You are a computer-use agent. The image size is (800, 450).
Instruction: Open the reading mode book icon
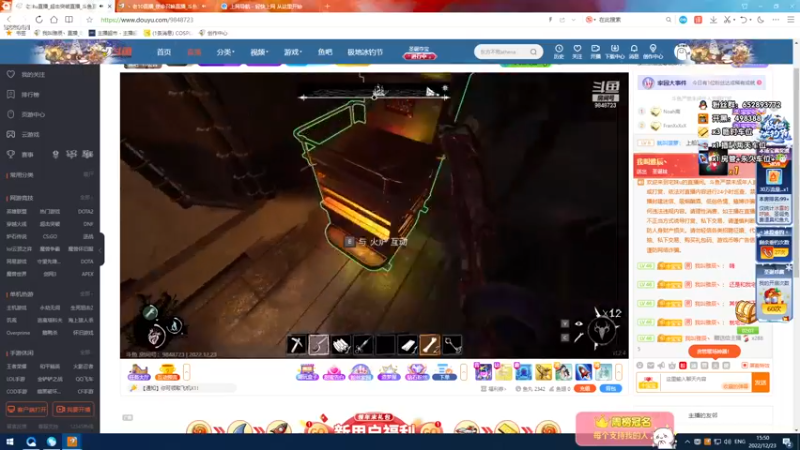click(x=68, y=19)
